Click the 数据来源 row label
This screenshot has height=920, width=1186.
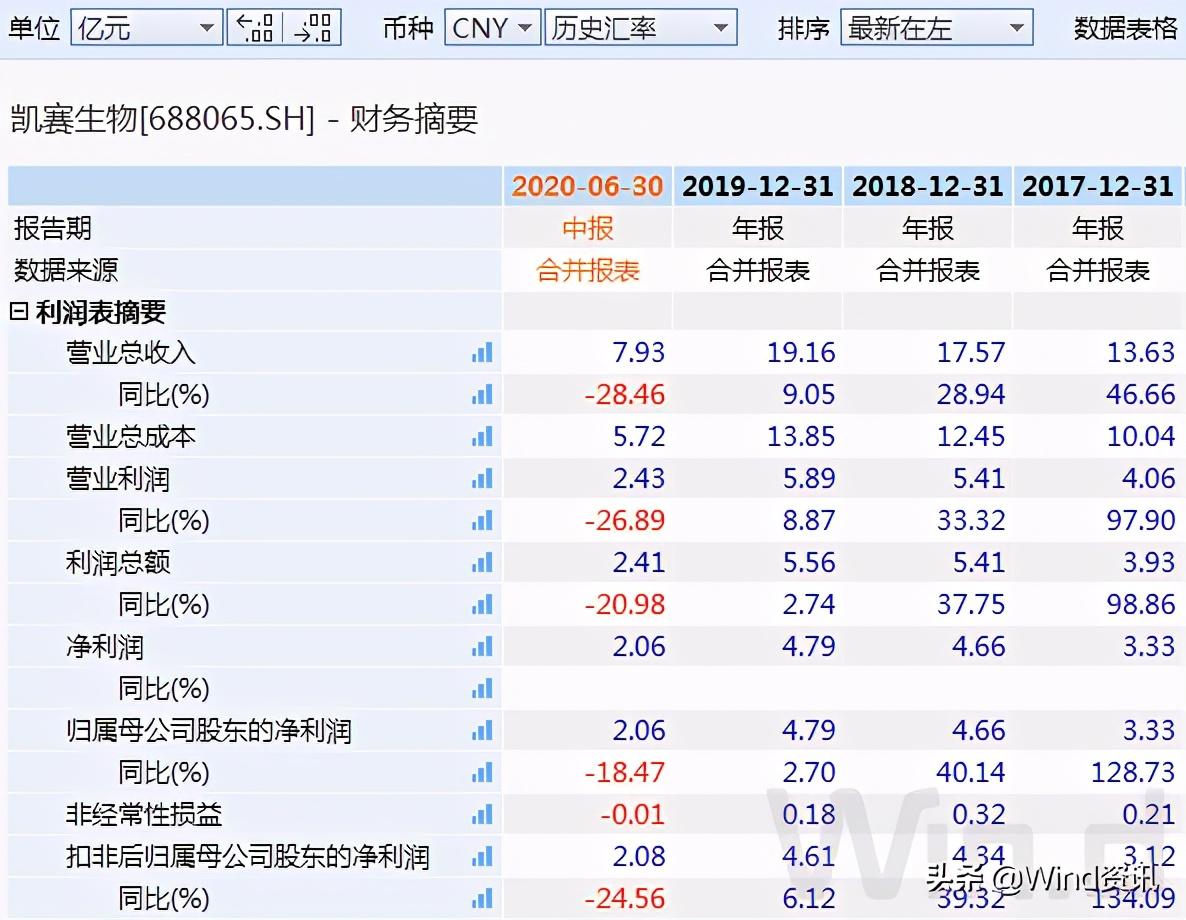66,270
